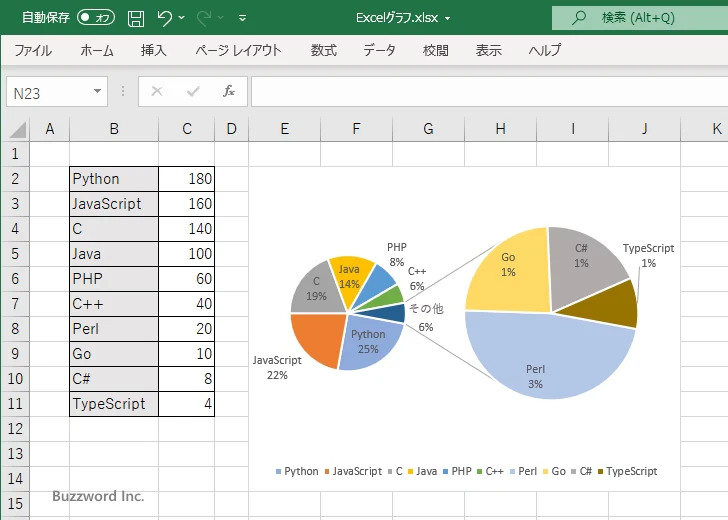Select column C header
Screen dimensions: 728x520
187,129
